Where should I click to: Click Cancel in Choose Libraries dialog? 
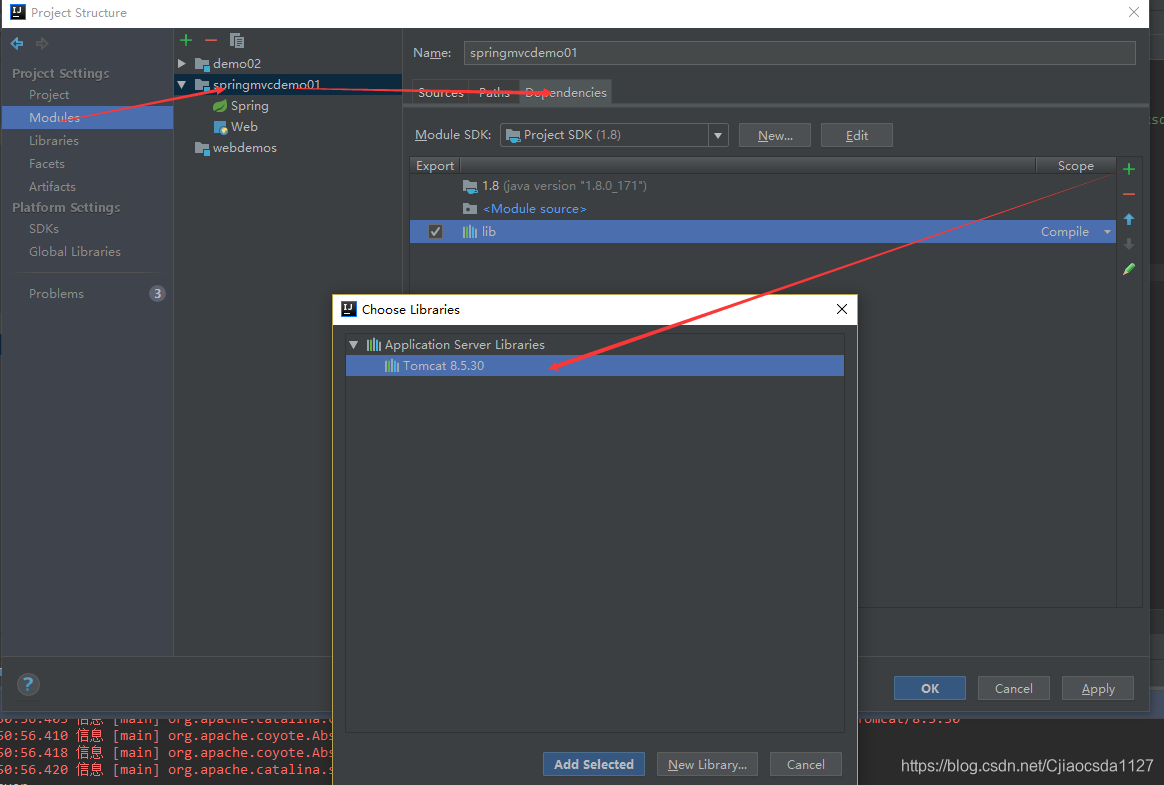click(805, 764)
